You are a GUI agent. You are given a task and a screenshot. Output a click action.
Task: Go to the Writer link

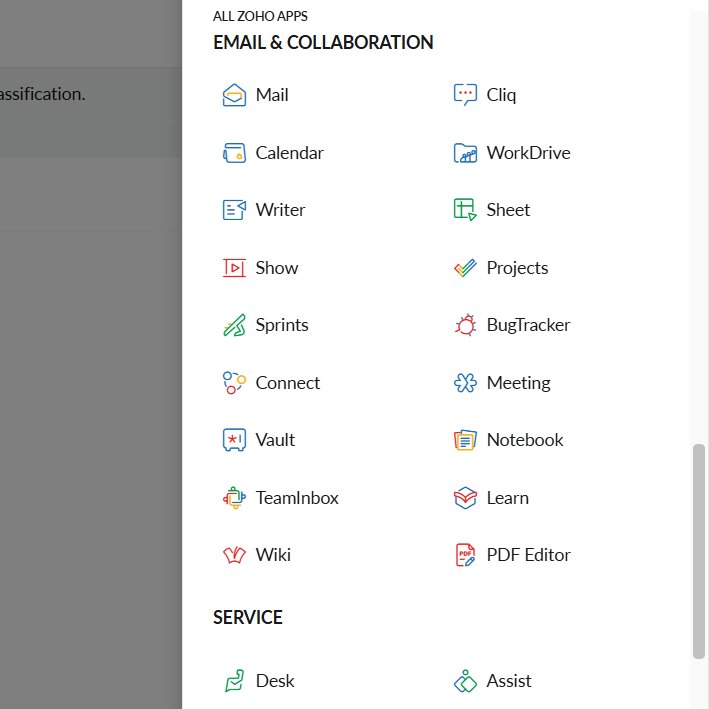[x=280, y=210]
